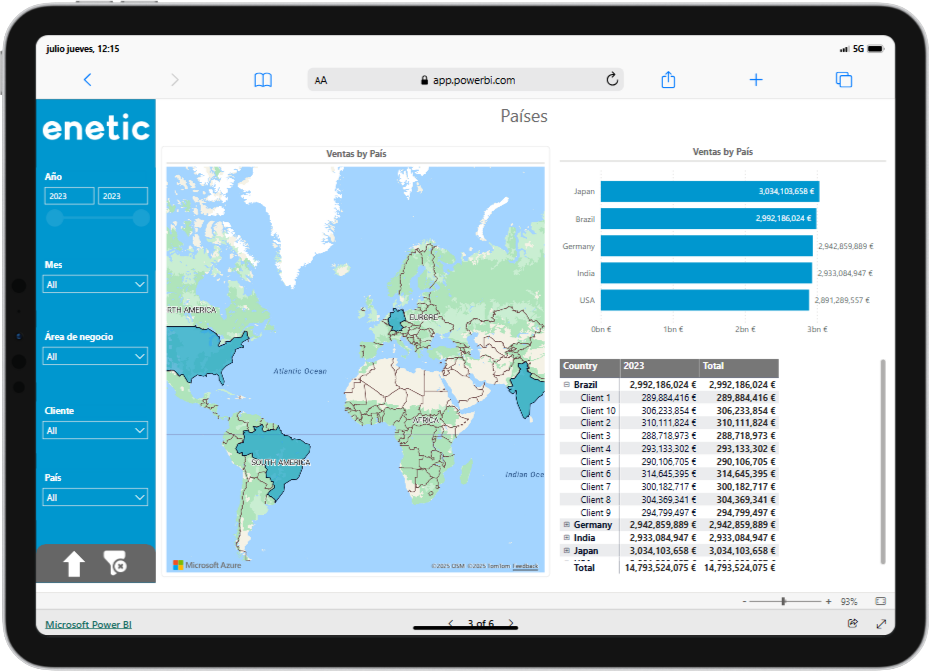The width and height of the screenshot is (929, 671).
Task: Expand the Japan row in table
Action: tap(566, 551)
